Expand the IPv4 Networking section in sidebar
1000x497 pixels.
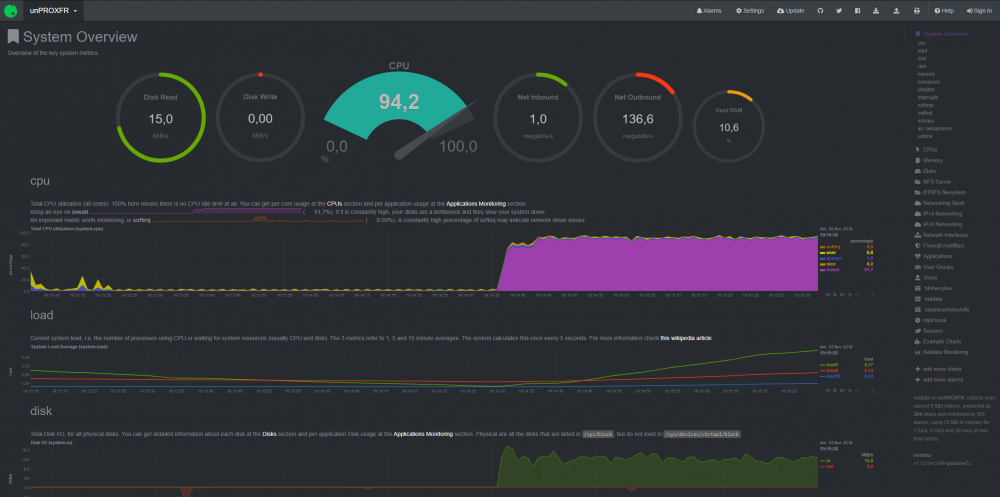click(938, 213)
